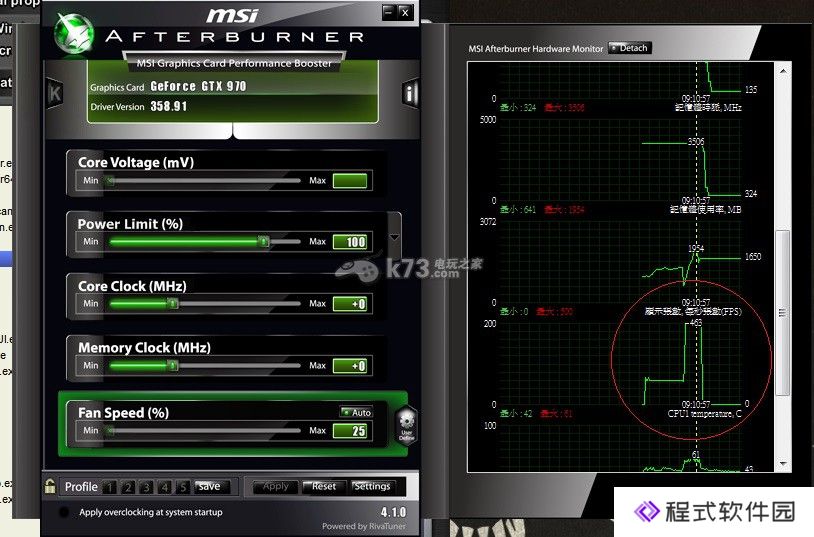Click the Power Limit value field showing 100

click(x=350, y=241)
